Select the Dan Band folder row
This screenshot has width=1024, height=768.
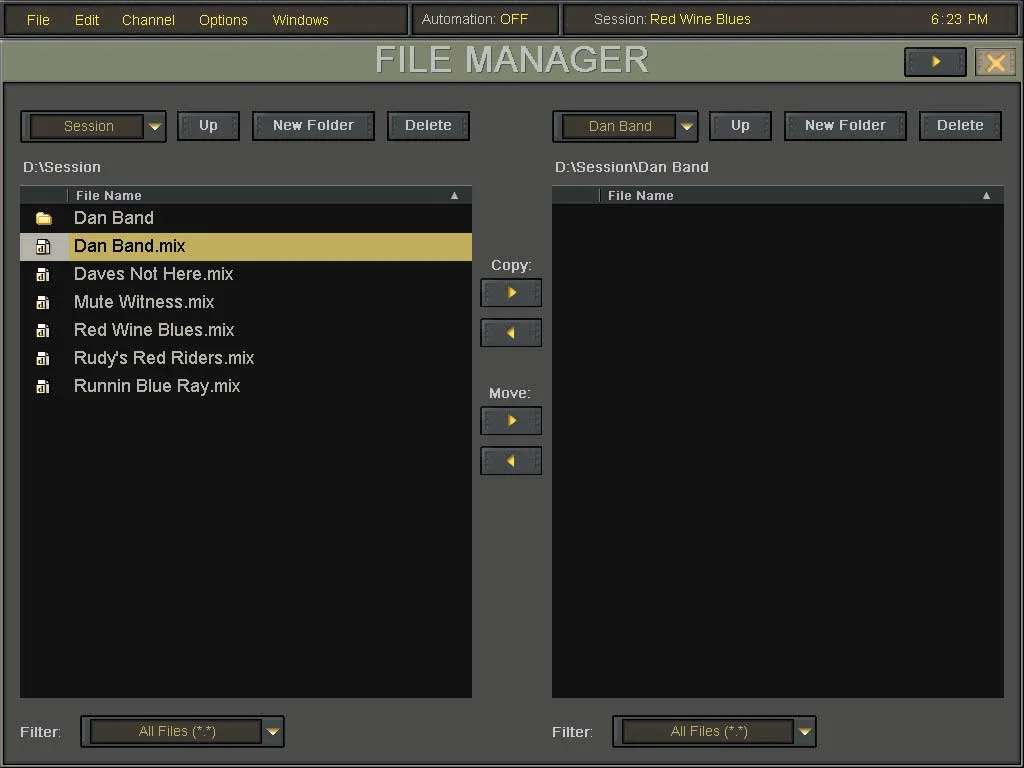click(246, 218)
